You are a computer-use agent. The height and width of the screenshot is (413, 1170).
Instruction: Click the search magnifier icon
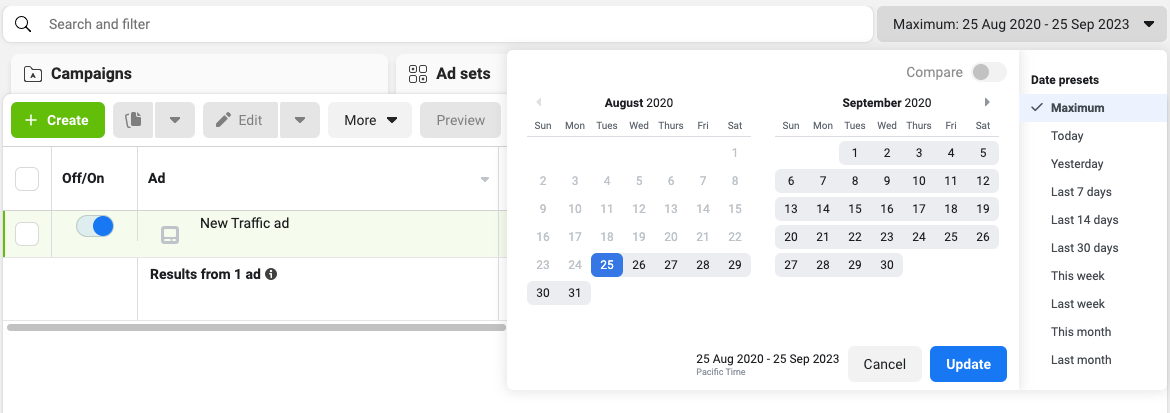click(x=23, y=24)
